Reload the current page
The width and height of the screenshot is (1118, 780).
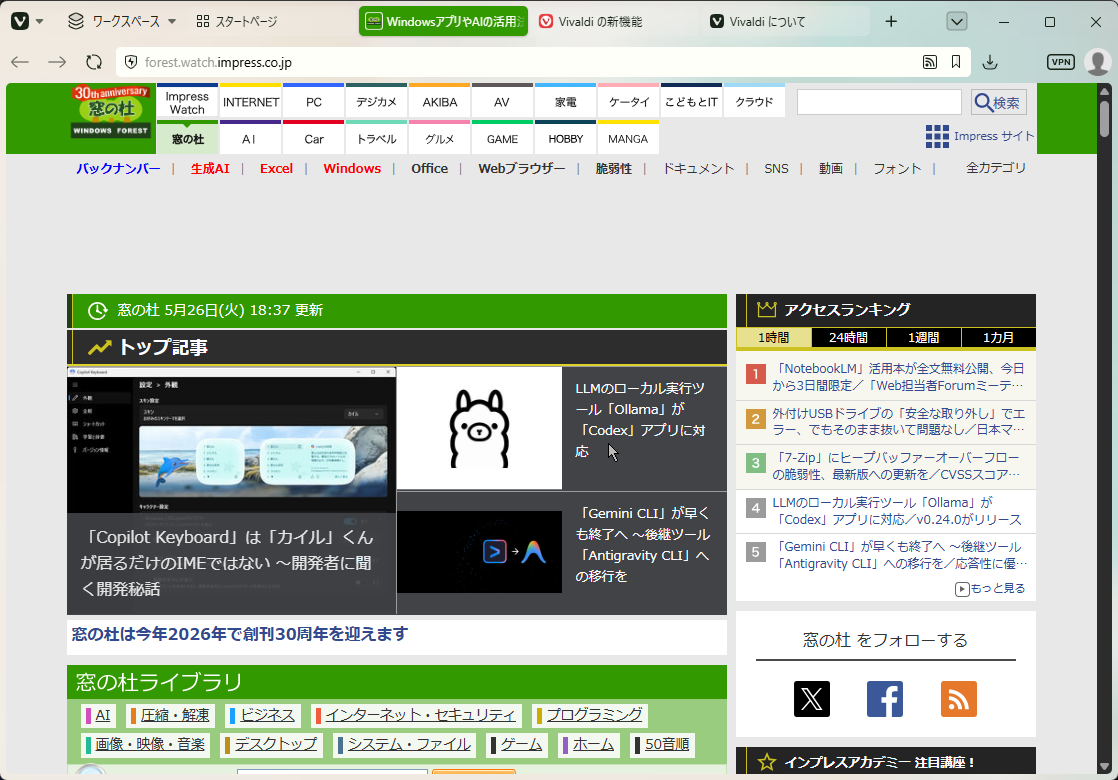94,62
